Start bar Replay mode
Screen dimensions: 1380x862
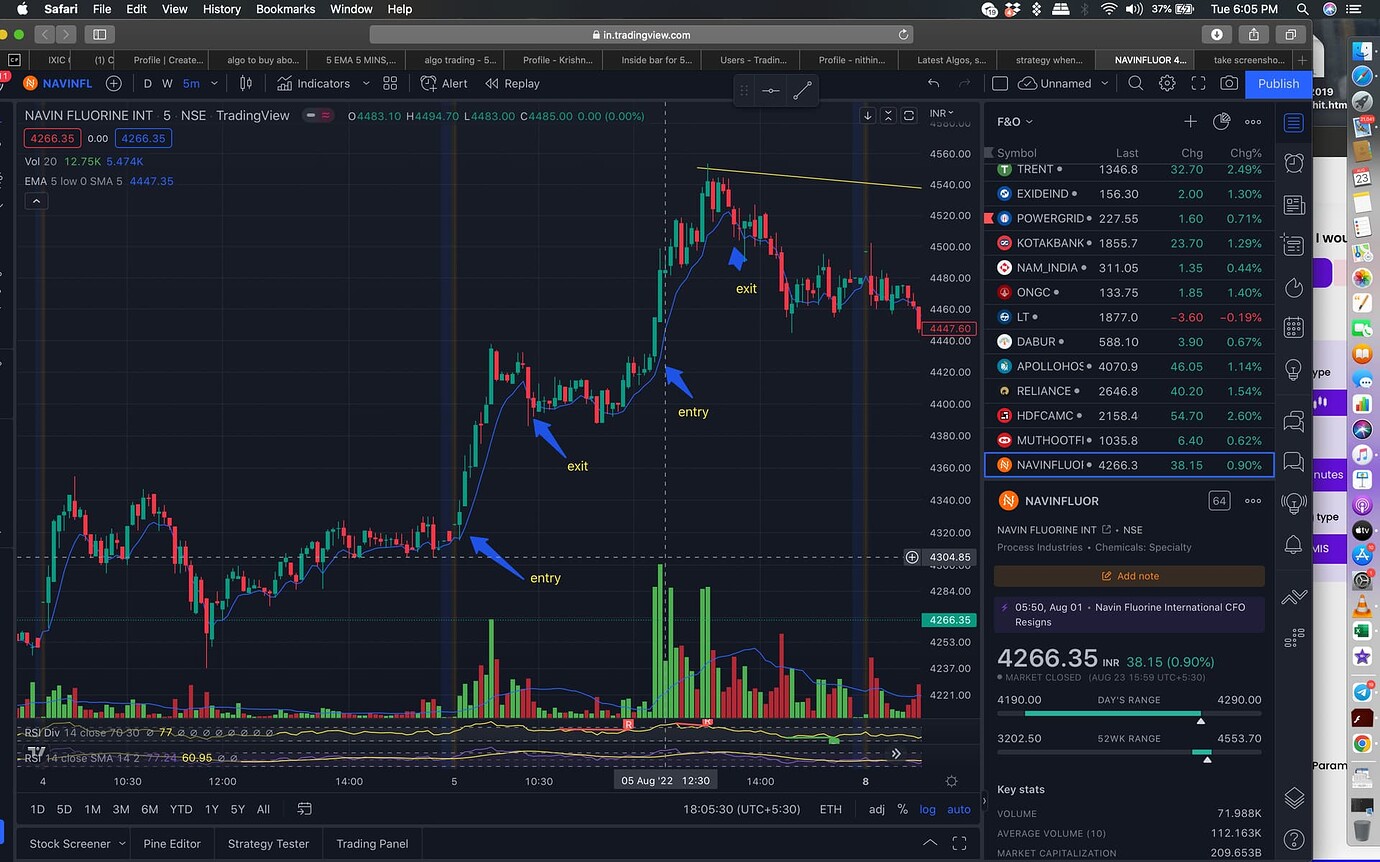click(512, 84)
